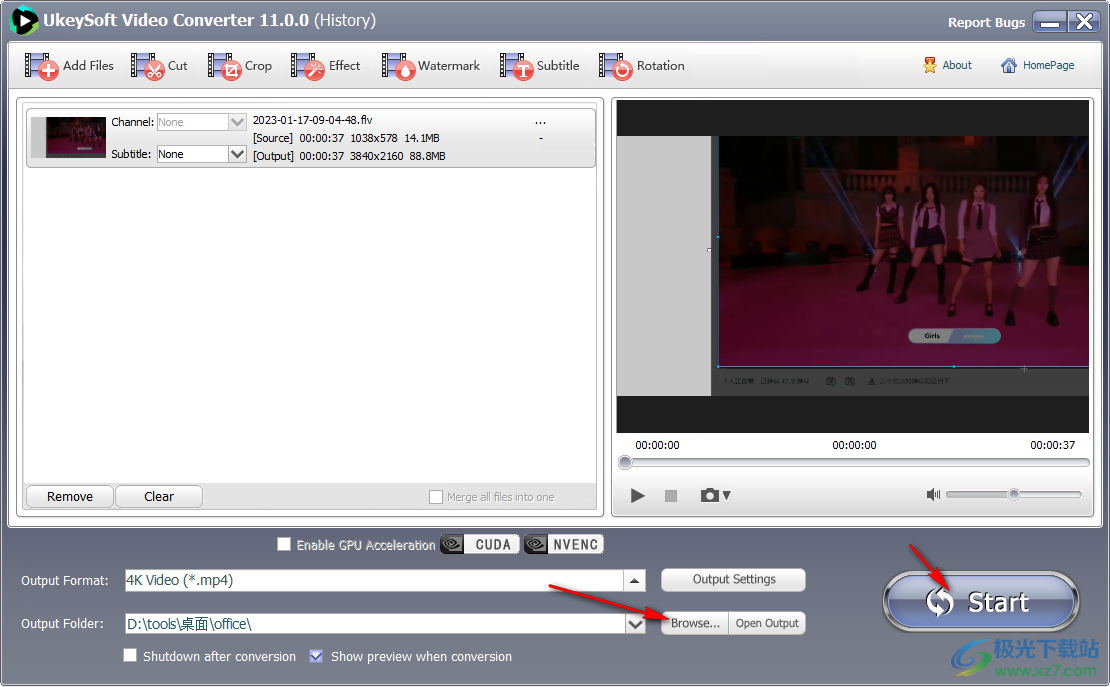Click Open Output button
1110x687 pixels.
tap(767, 623)
